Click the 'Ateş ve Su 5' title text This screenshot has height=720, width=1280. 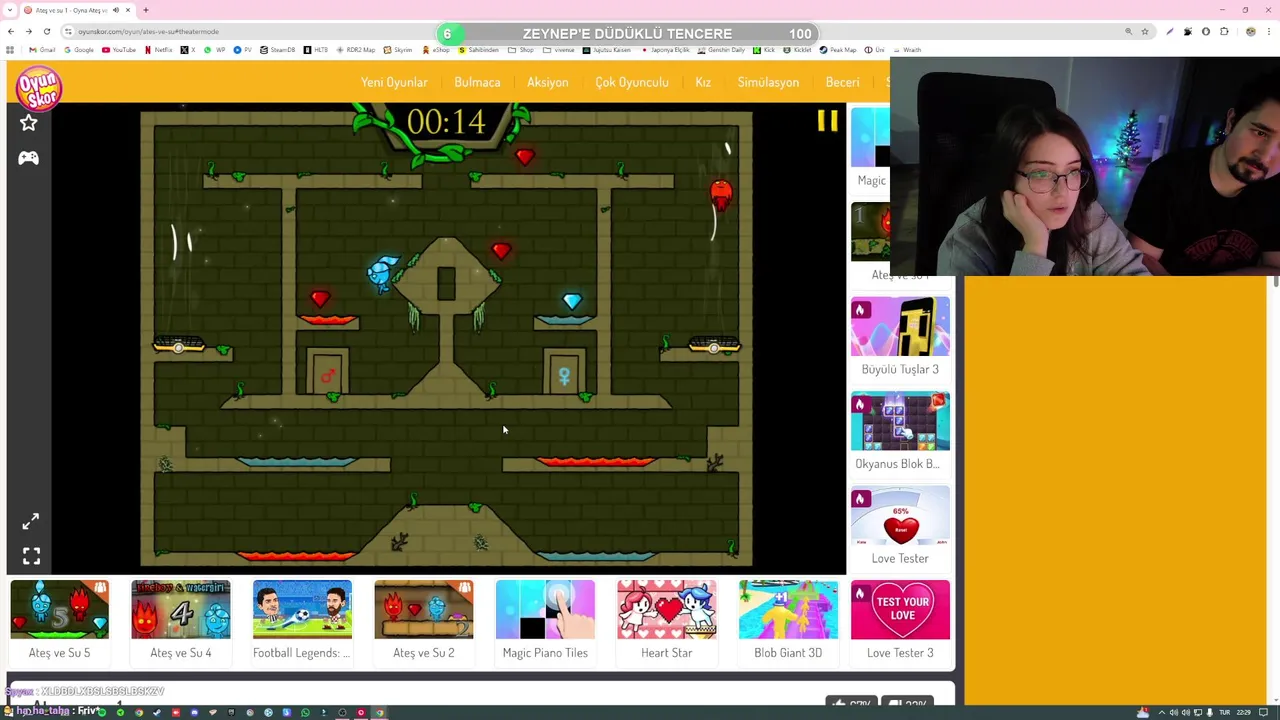[x=59, y=653]
